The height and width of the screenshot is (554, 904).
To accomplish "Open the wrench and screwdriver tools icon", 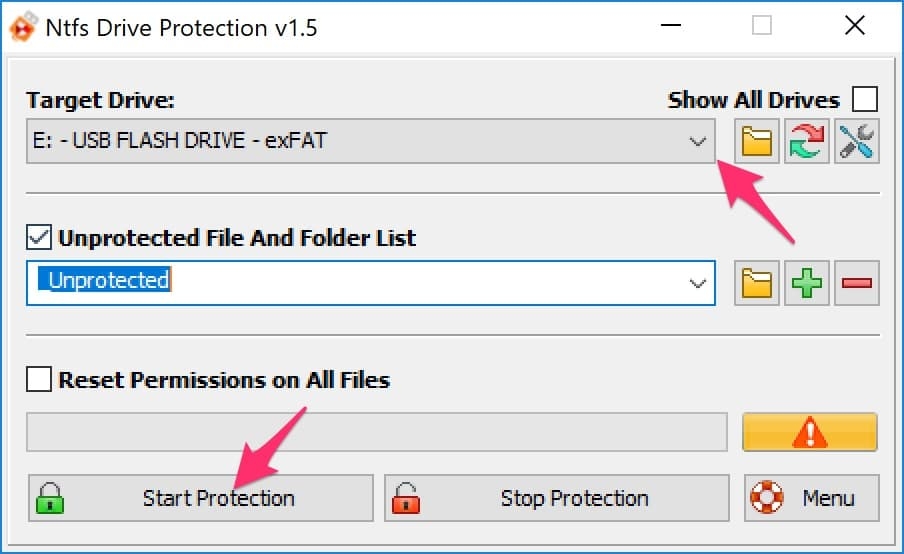I will point(857,141).
